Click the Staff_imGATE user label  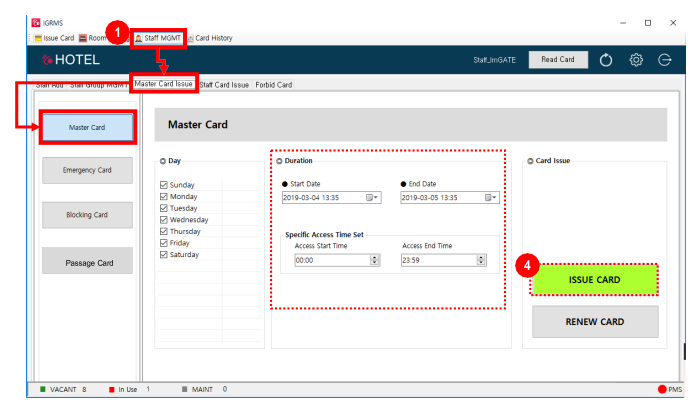494,60
